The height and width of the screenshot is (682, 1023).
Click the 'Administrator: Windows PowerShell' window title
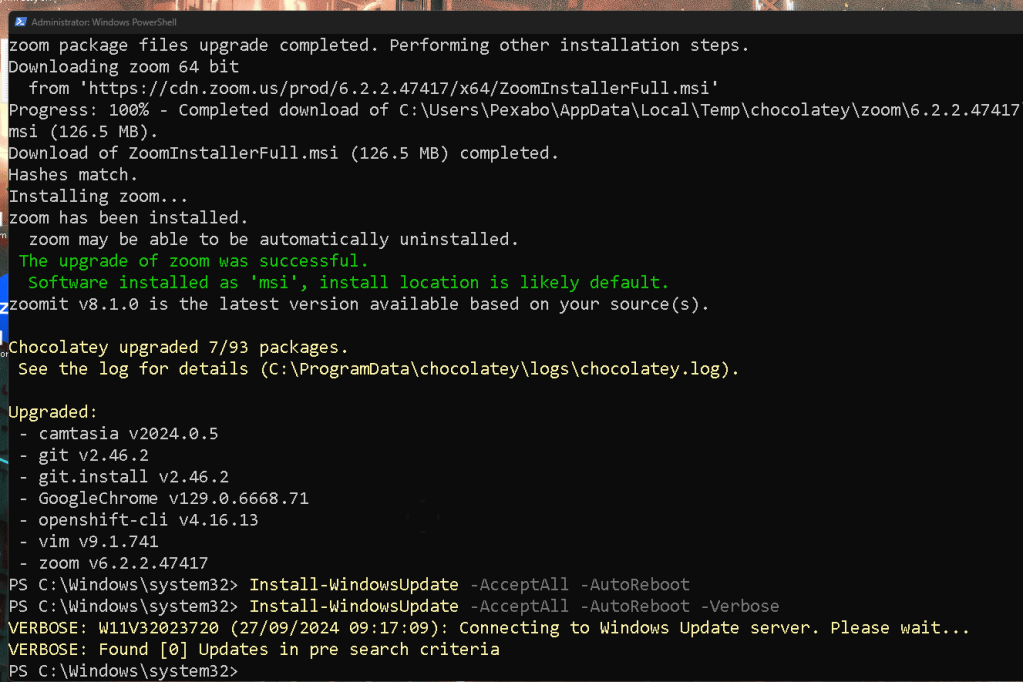(104, 22)
